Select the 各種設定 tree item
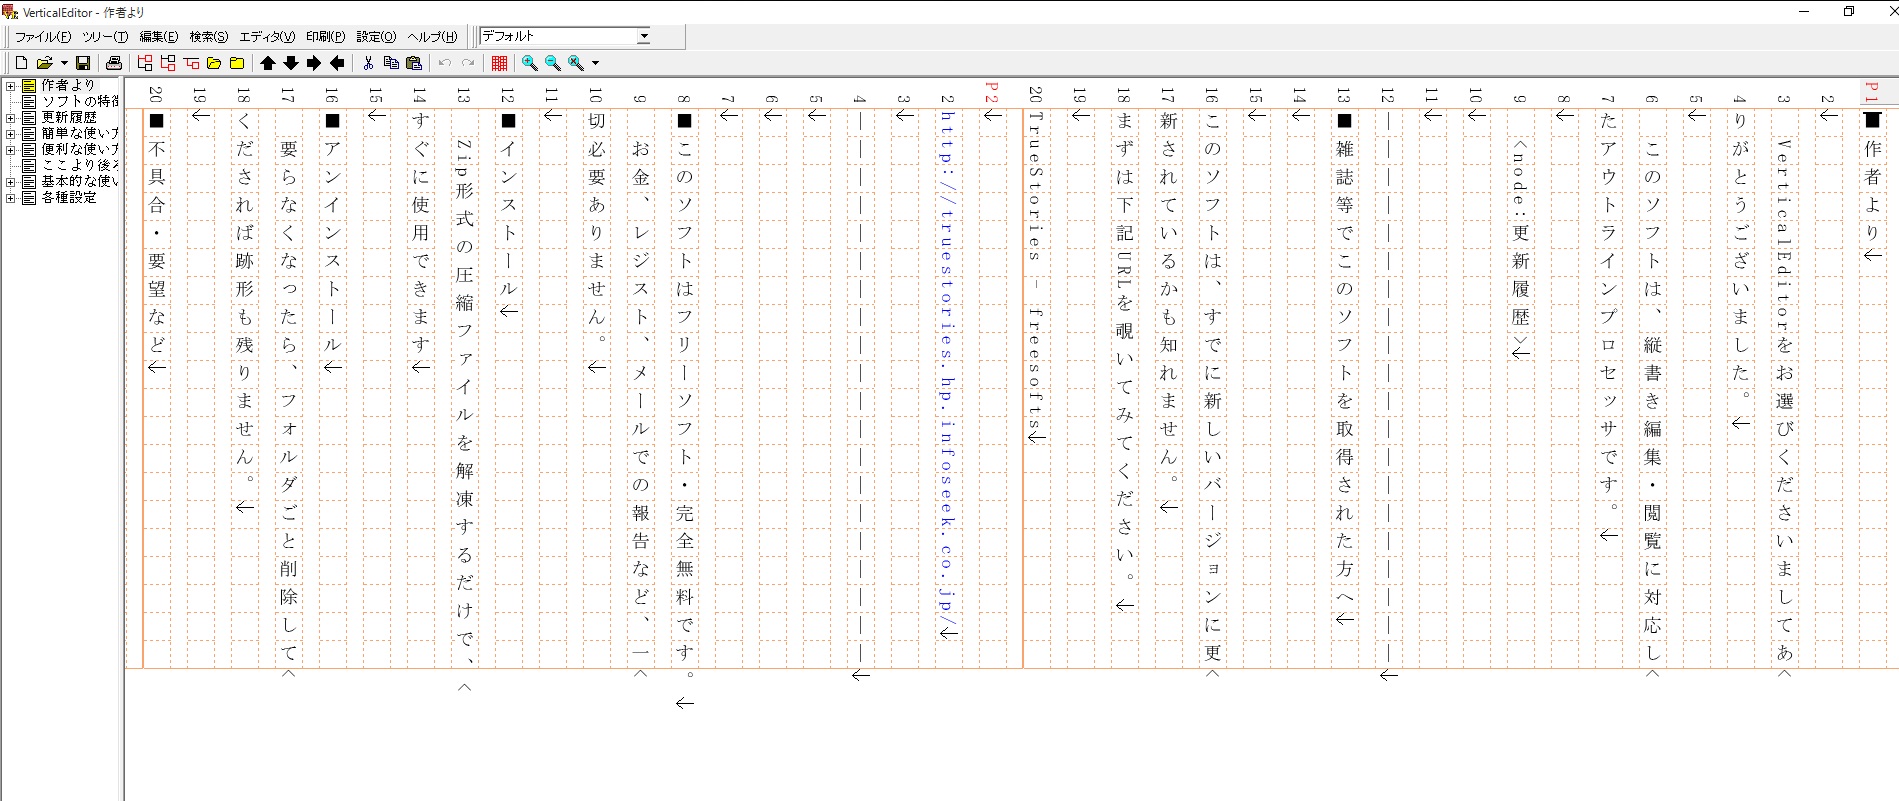The image size is (1899, 801). pos(69,198)
